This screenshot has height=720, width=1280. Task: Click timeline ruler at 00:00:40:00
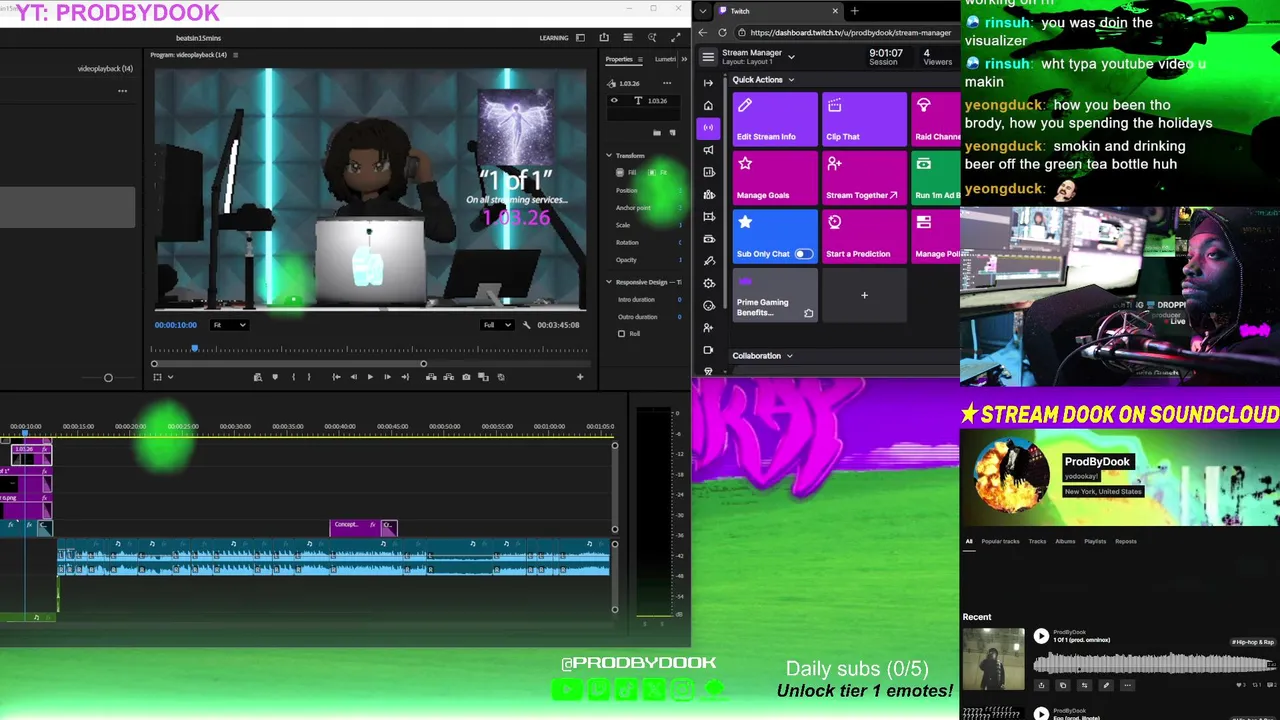click(x=340, y=427)
